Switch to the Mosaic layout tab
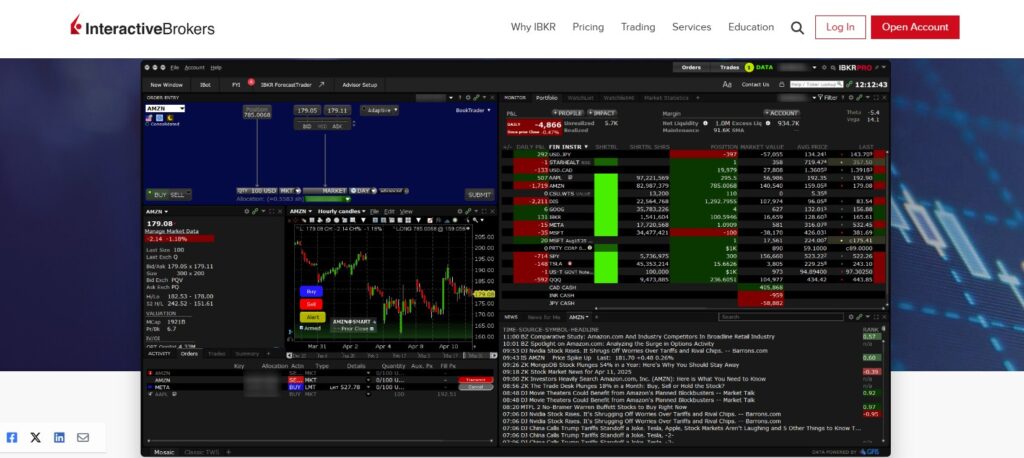Viewport: 1024px width, 458px height. pos(164,451)
